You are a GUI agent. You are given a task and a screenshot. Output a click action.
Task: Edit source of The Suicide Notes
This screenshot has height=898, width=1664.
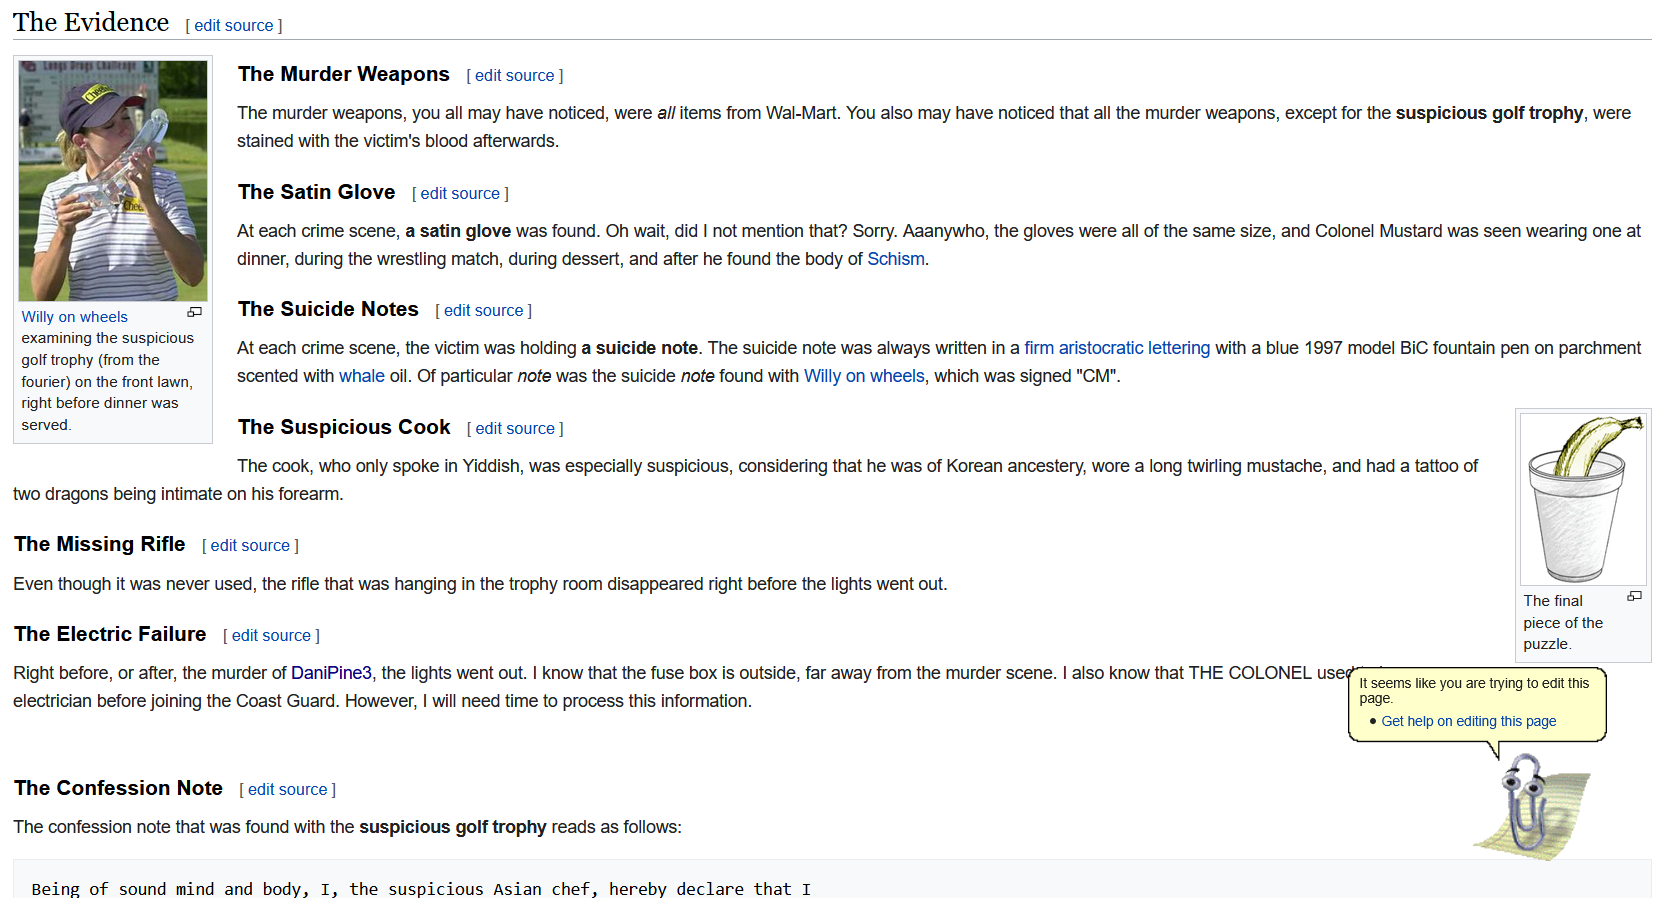[x=483, y=311]
